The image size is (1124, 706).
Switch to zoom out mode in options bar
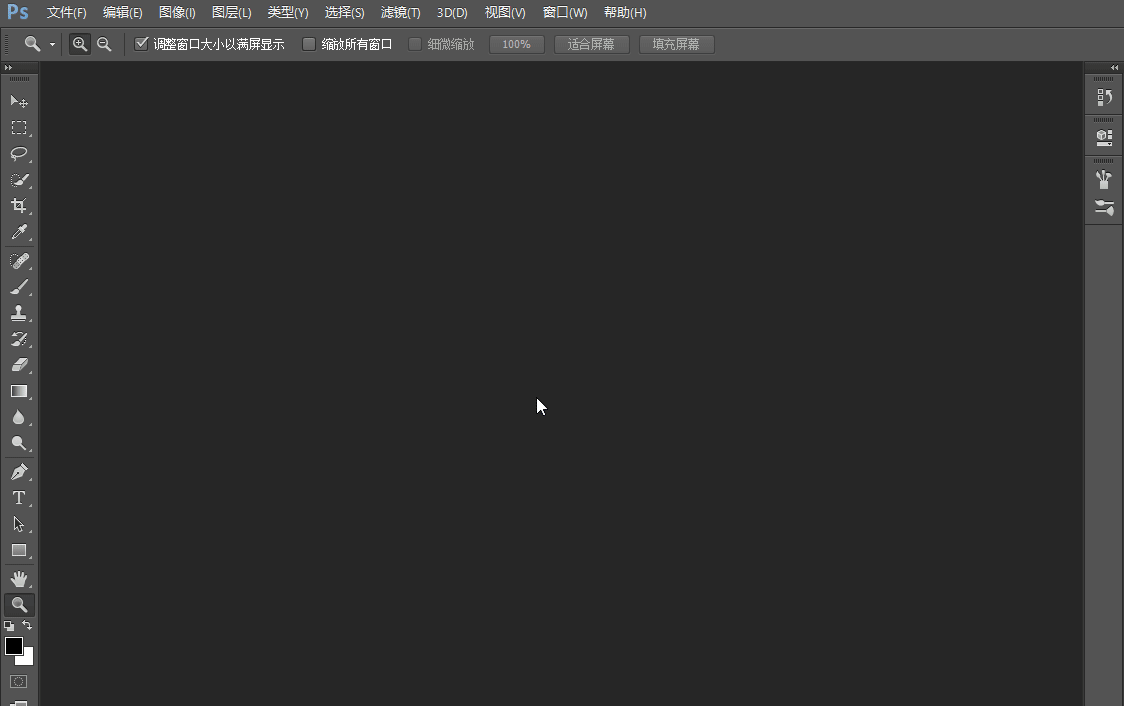pyautogui.click(x=103, y=44)
